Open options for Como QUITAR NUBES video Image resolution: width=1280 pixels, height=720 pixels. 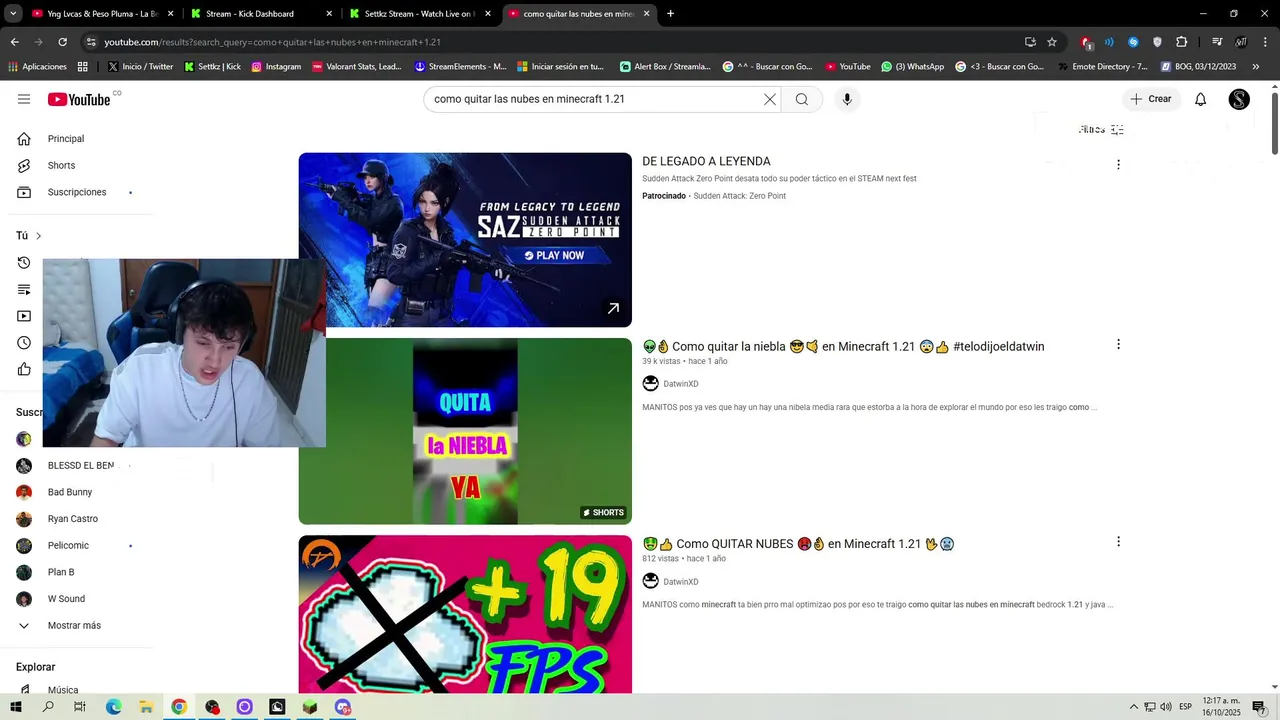click(1118, 541)
